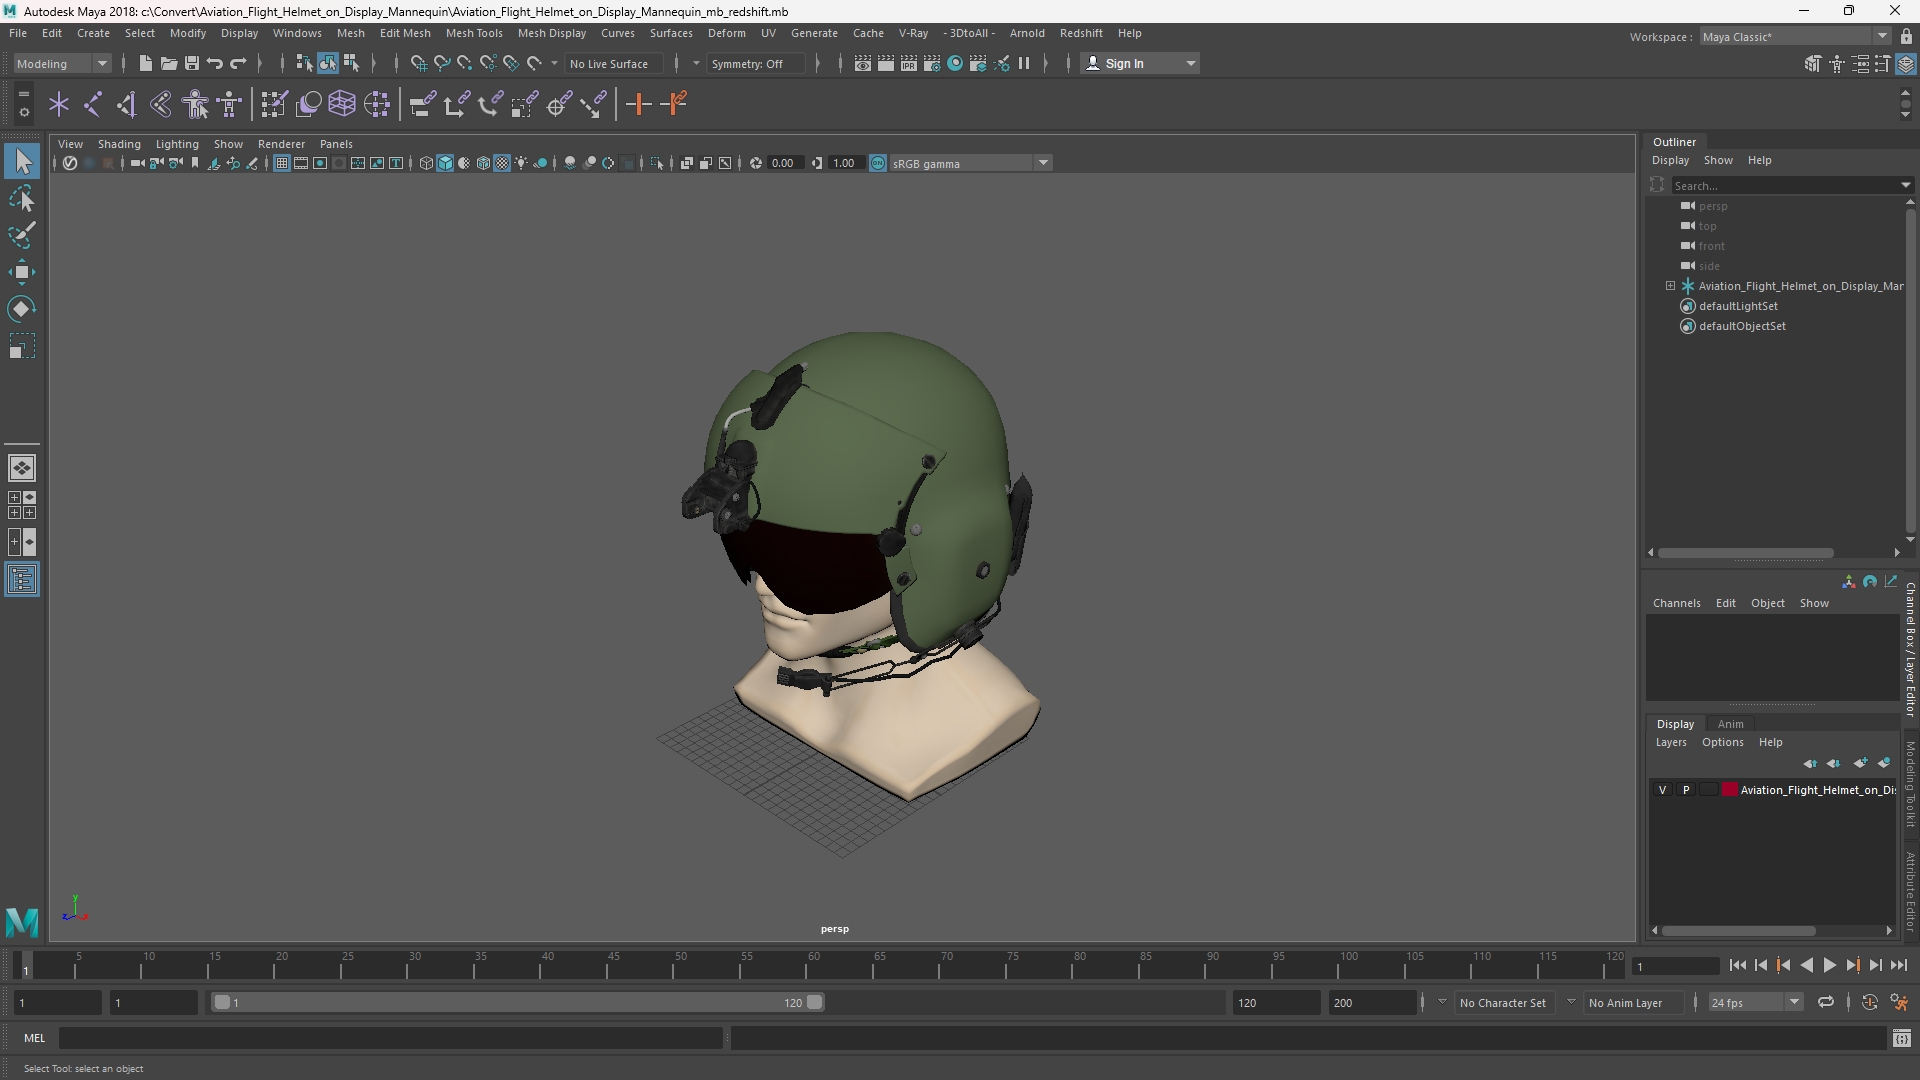
Task: Open the Modeling menu set dropdown
Action: (62, 63)
